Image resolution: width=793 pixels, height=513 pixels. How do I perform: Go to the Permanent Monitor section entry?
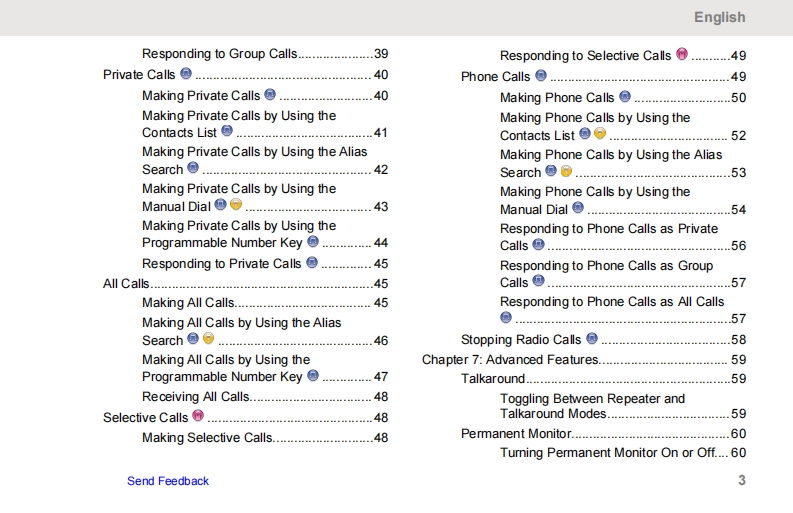point(516,433)
